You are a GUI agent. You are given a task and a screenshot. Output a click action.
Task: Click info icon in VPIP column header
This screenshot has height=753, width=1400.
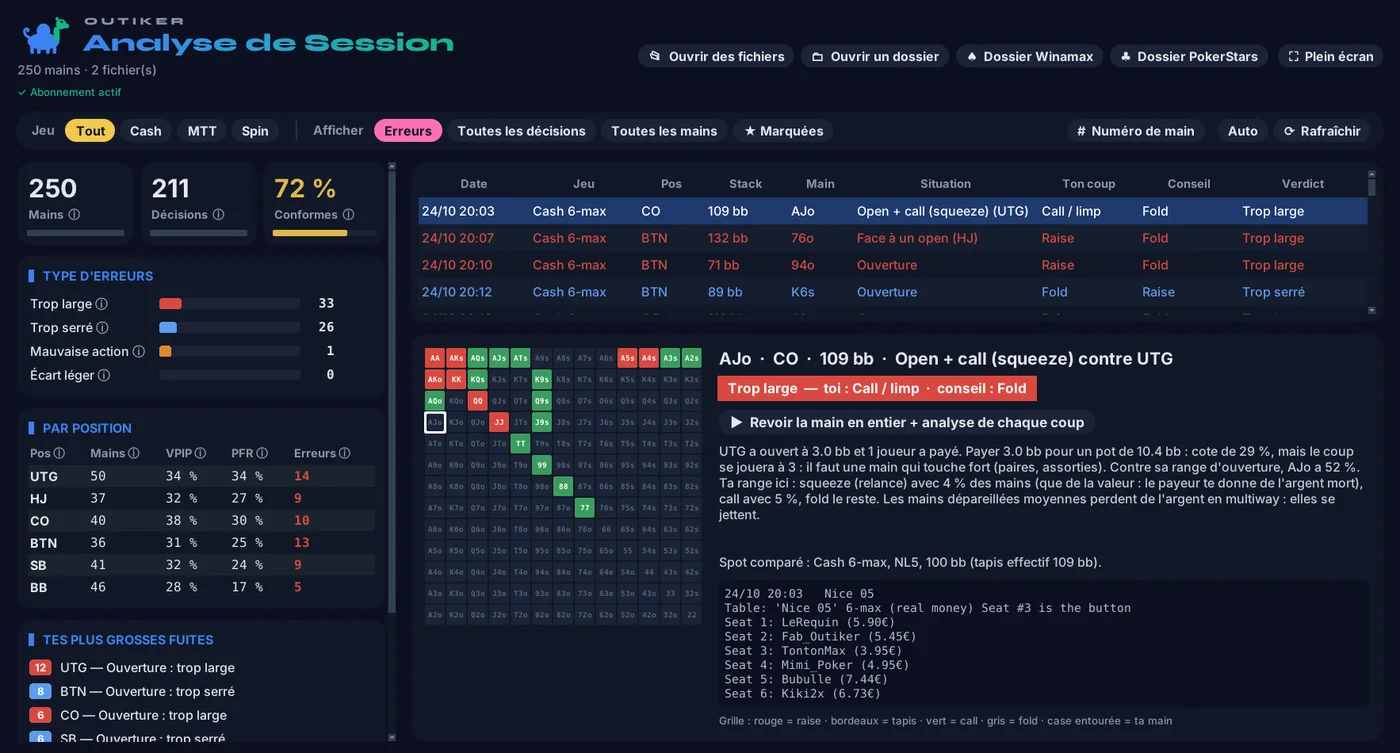click(200, 453)
